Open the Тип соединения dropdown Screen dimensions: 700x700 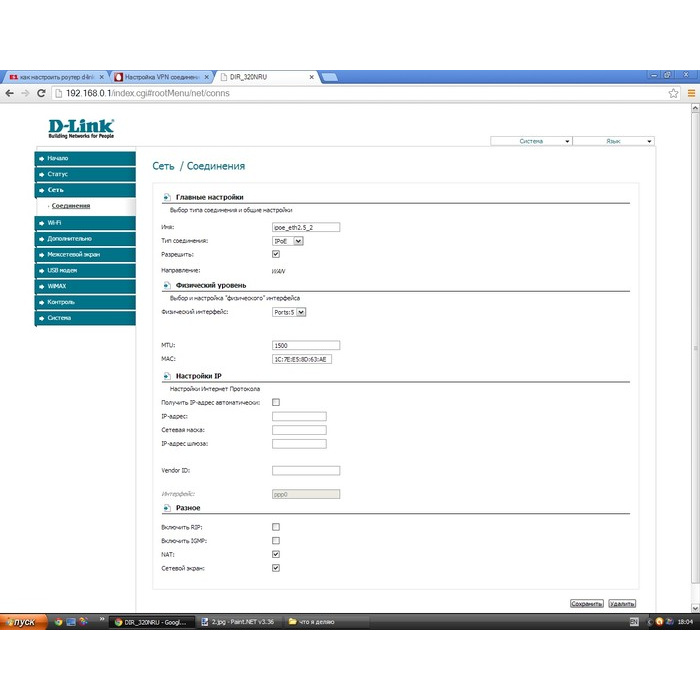pos(288,241)
